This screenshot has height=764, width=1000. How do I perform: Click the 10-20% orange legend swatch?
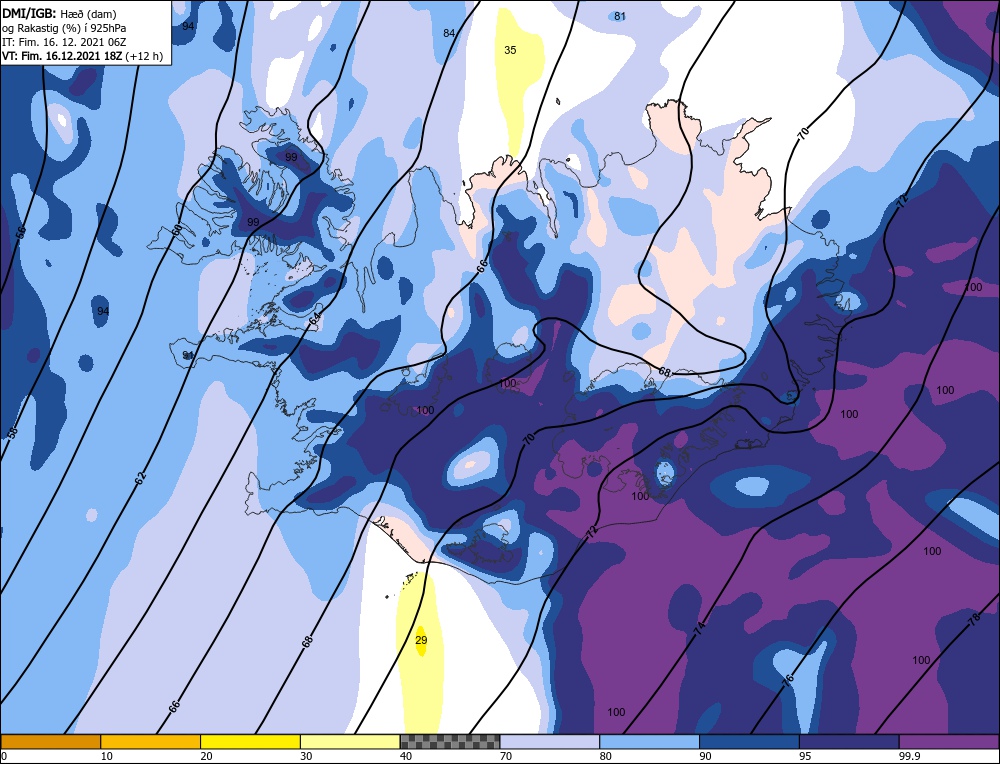(x=151, y=741)
